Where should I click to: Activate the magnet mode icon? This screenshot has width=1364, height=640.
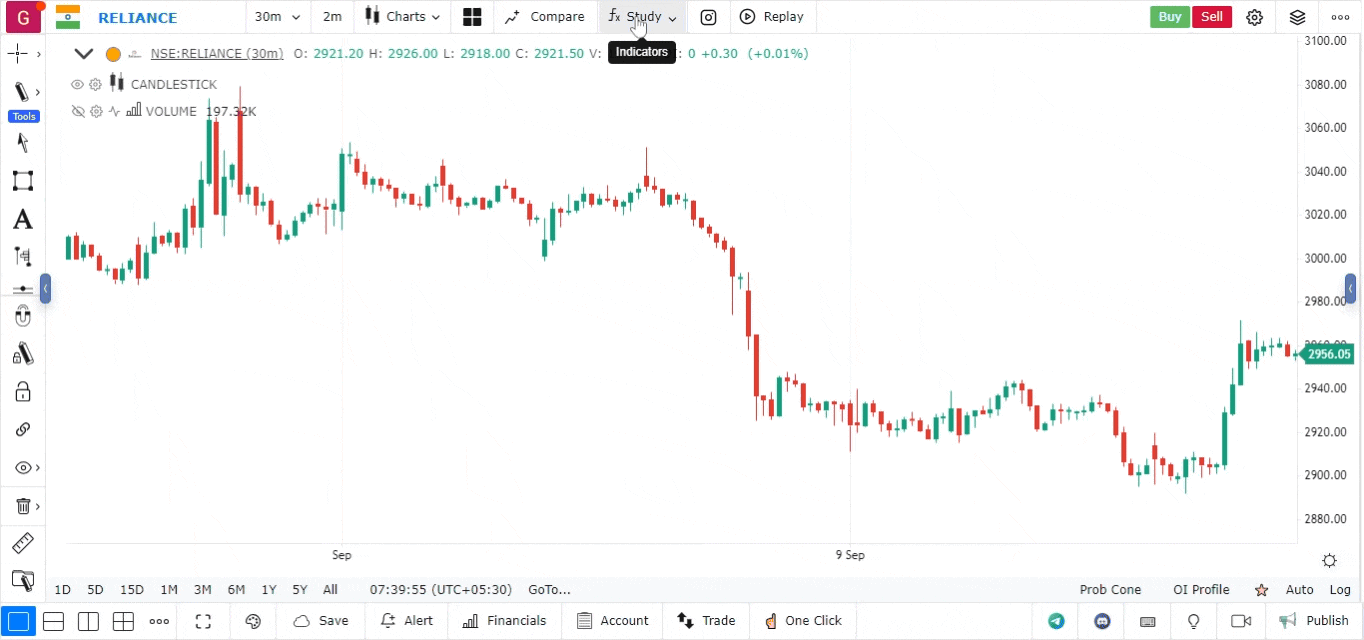22,317
